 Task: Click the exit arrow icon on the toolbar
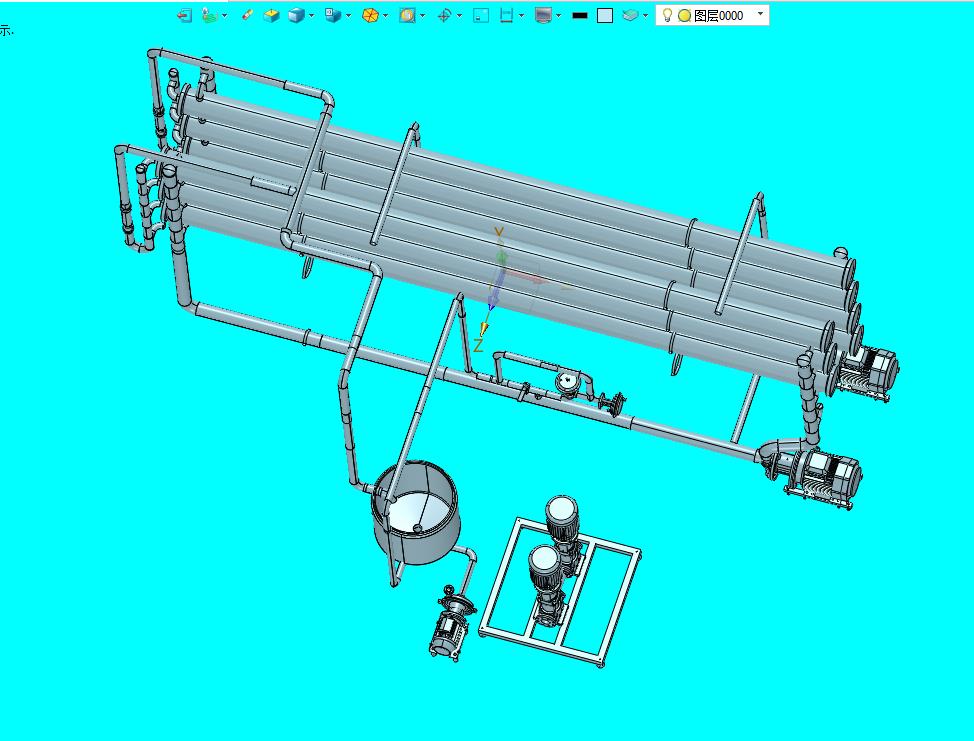[x=184, y=16]
